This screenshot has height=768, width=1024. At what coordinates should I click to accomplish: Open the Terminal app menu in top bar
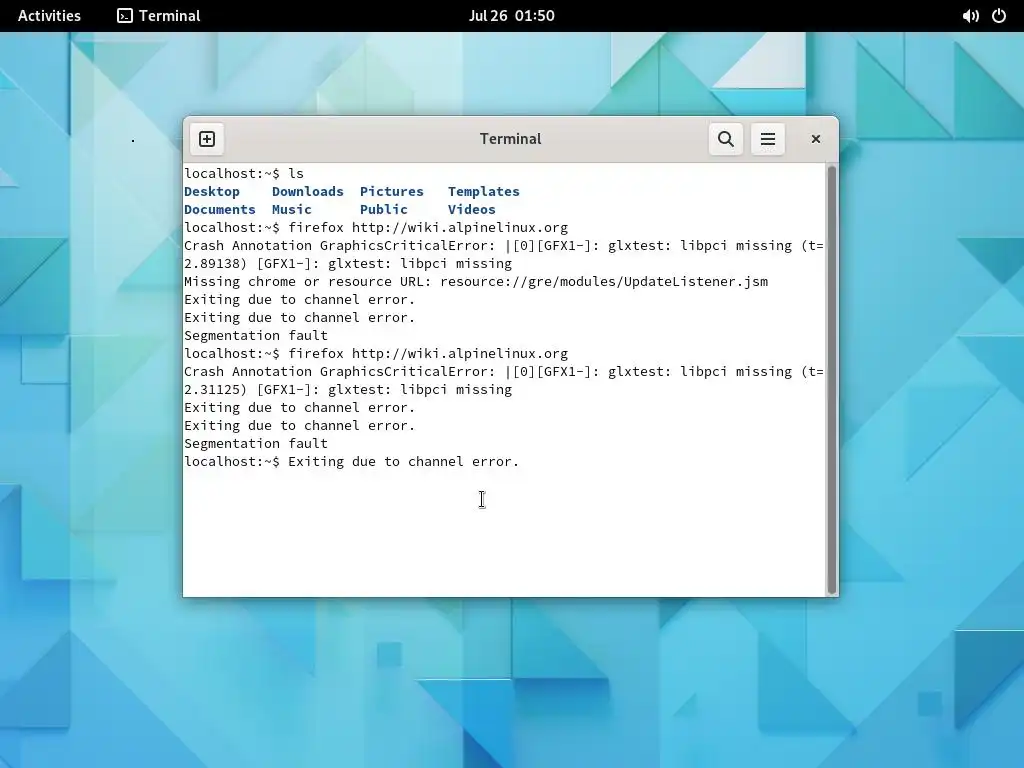(159, 16)
